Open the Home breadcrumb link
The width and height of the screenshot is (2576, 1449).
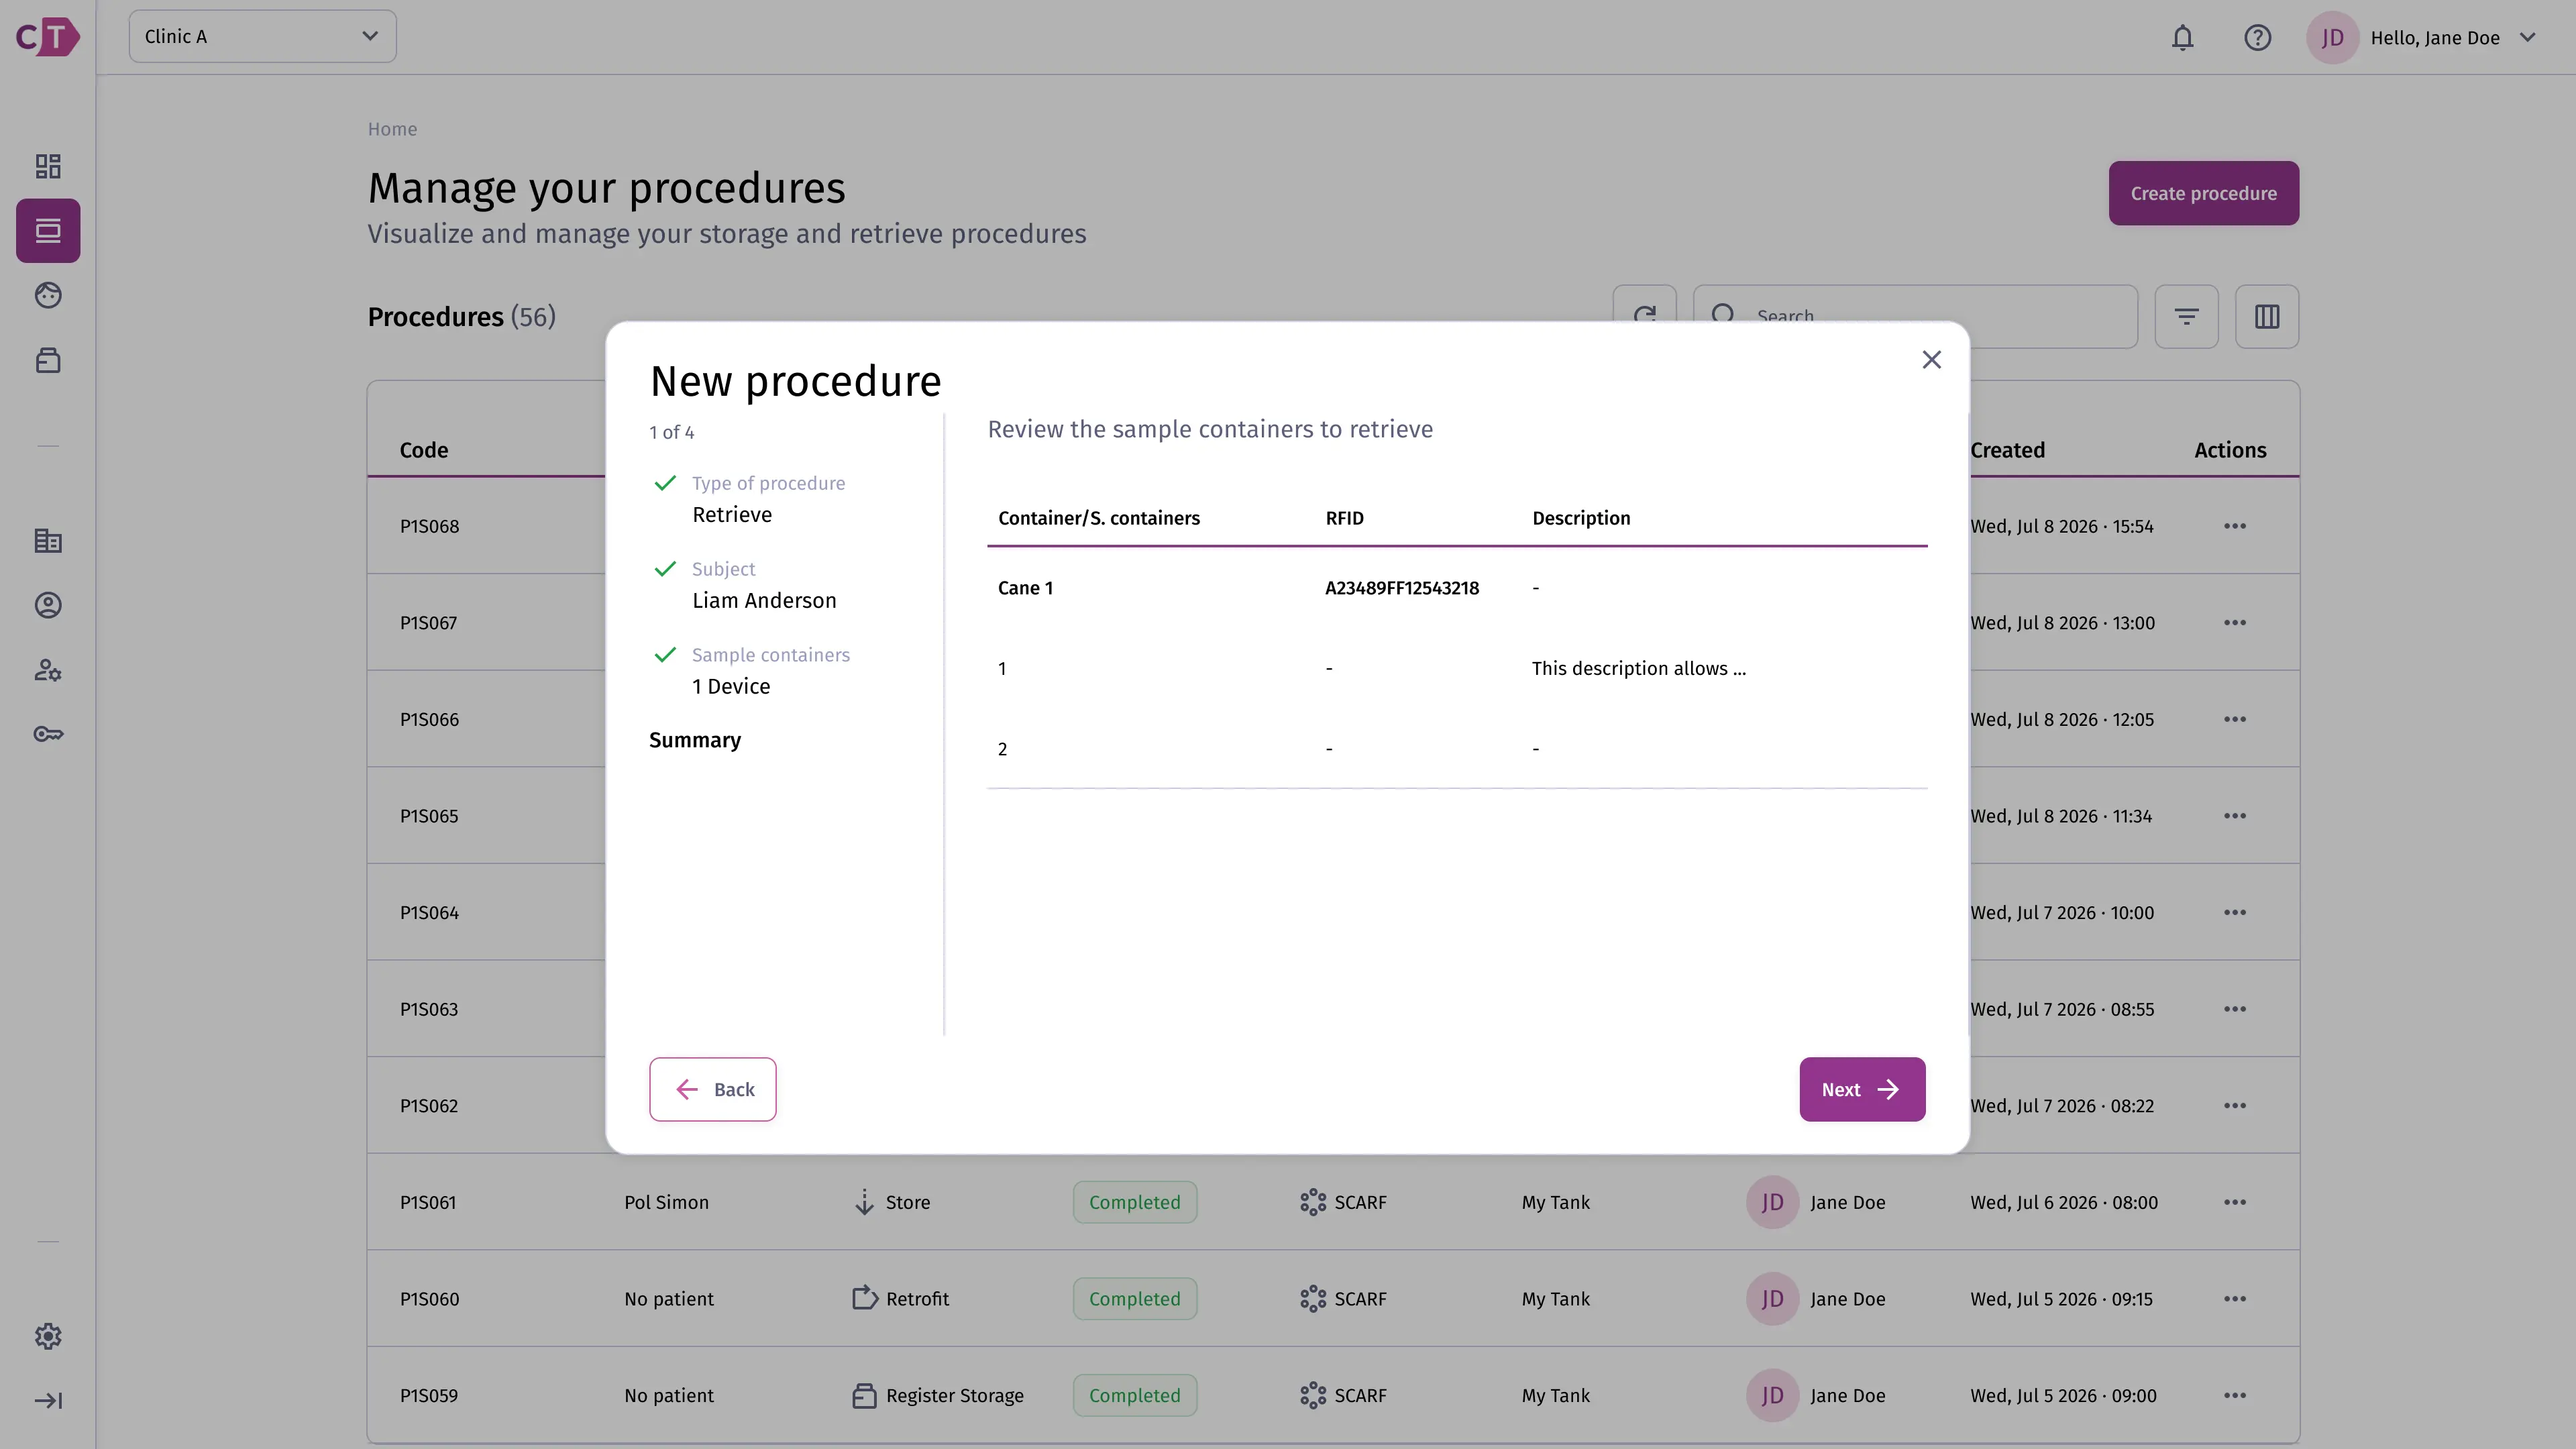[392, 129]
